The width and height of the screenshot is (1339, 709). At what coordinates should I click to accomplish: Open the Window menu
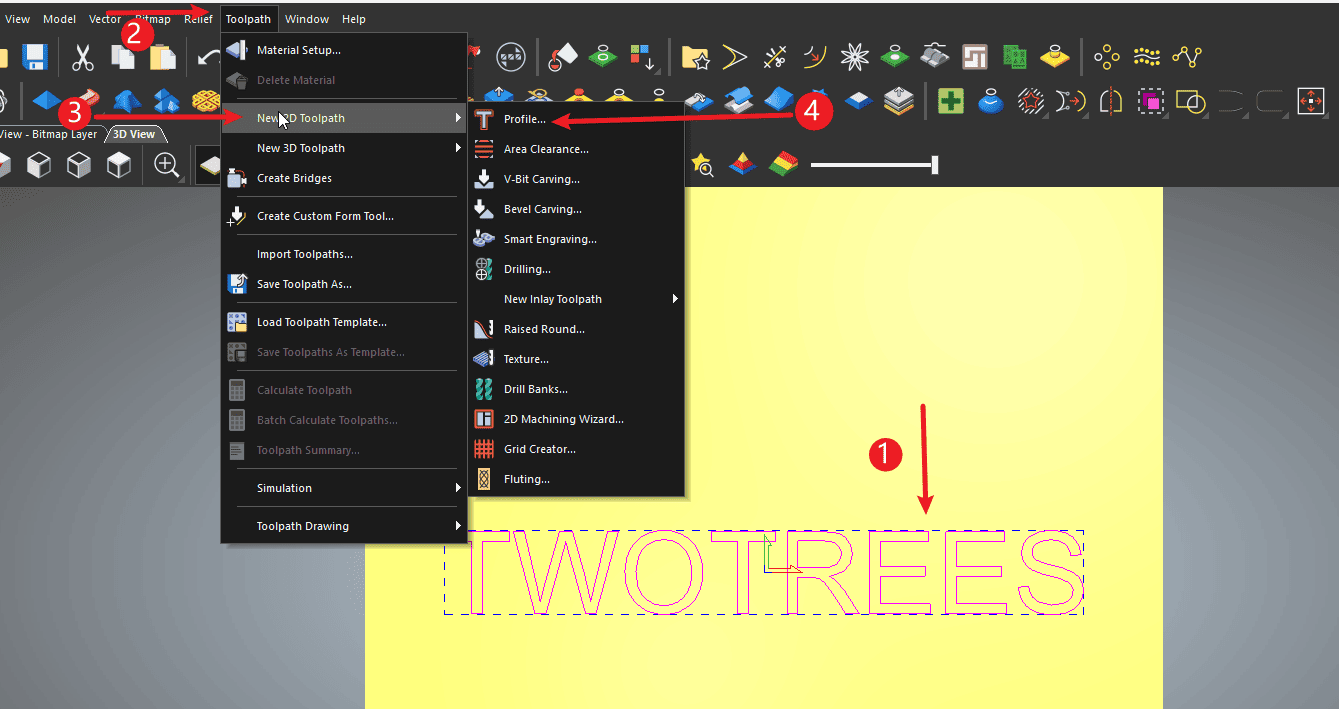[306, 19]
